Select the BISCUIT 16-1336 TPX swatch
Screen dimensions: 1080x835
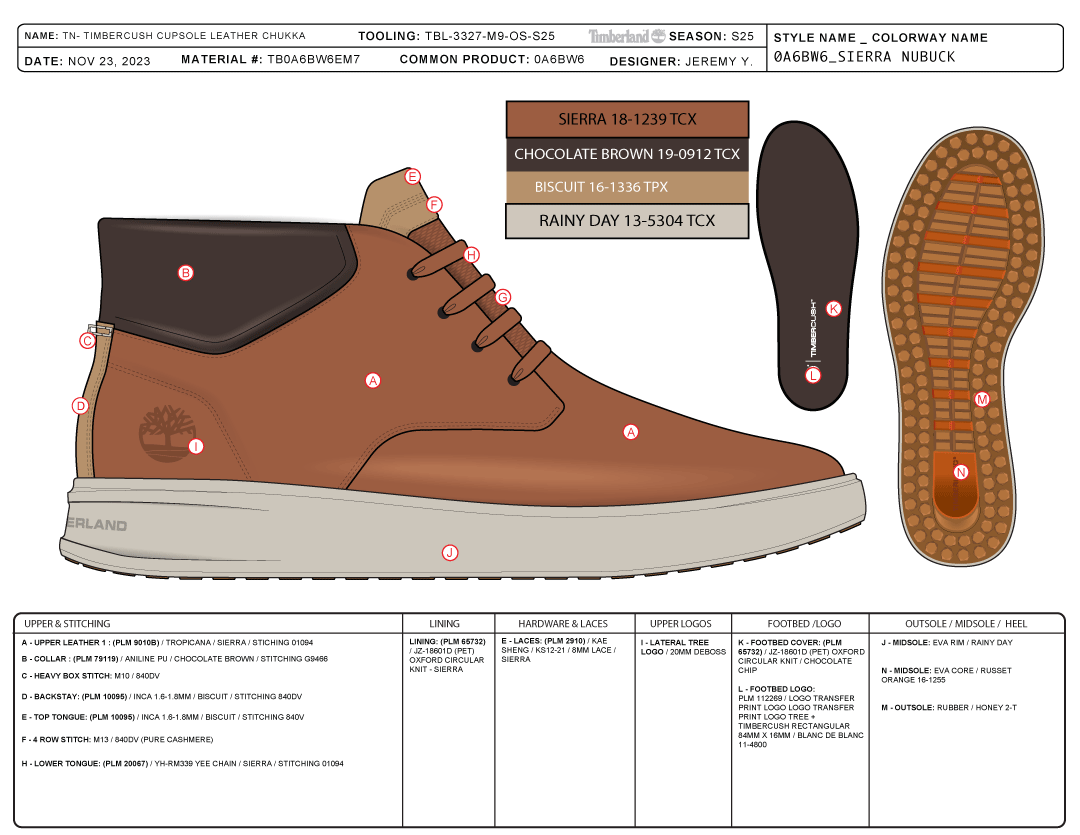[x=627, y=187]
